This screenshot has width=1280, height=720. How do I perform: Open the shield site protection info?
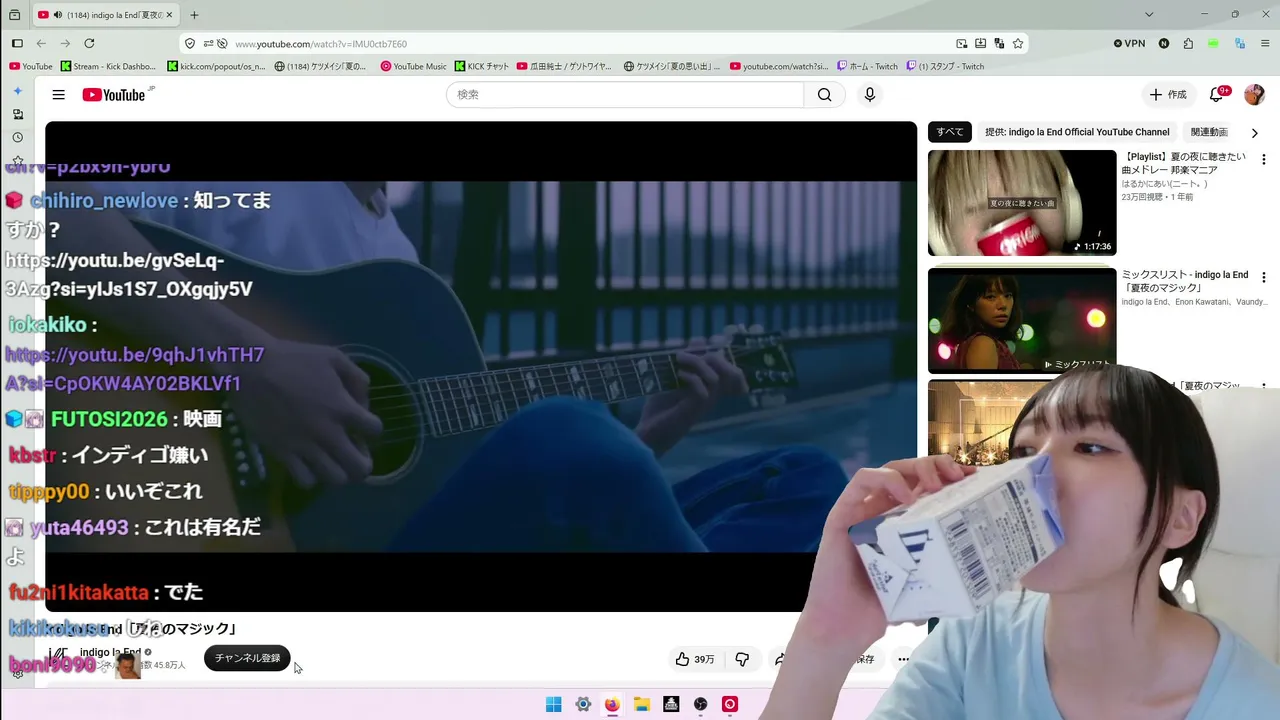point(190,44)
